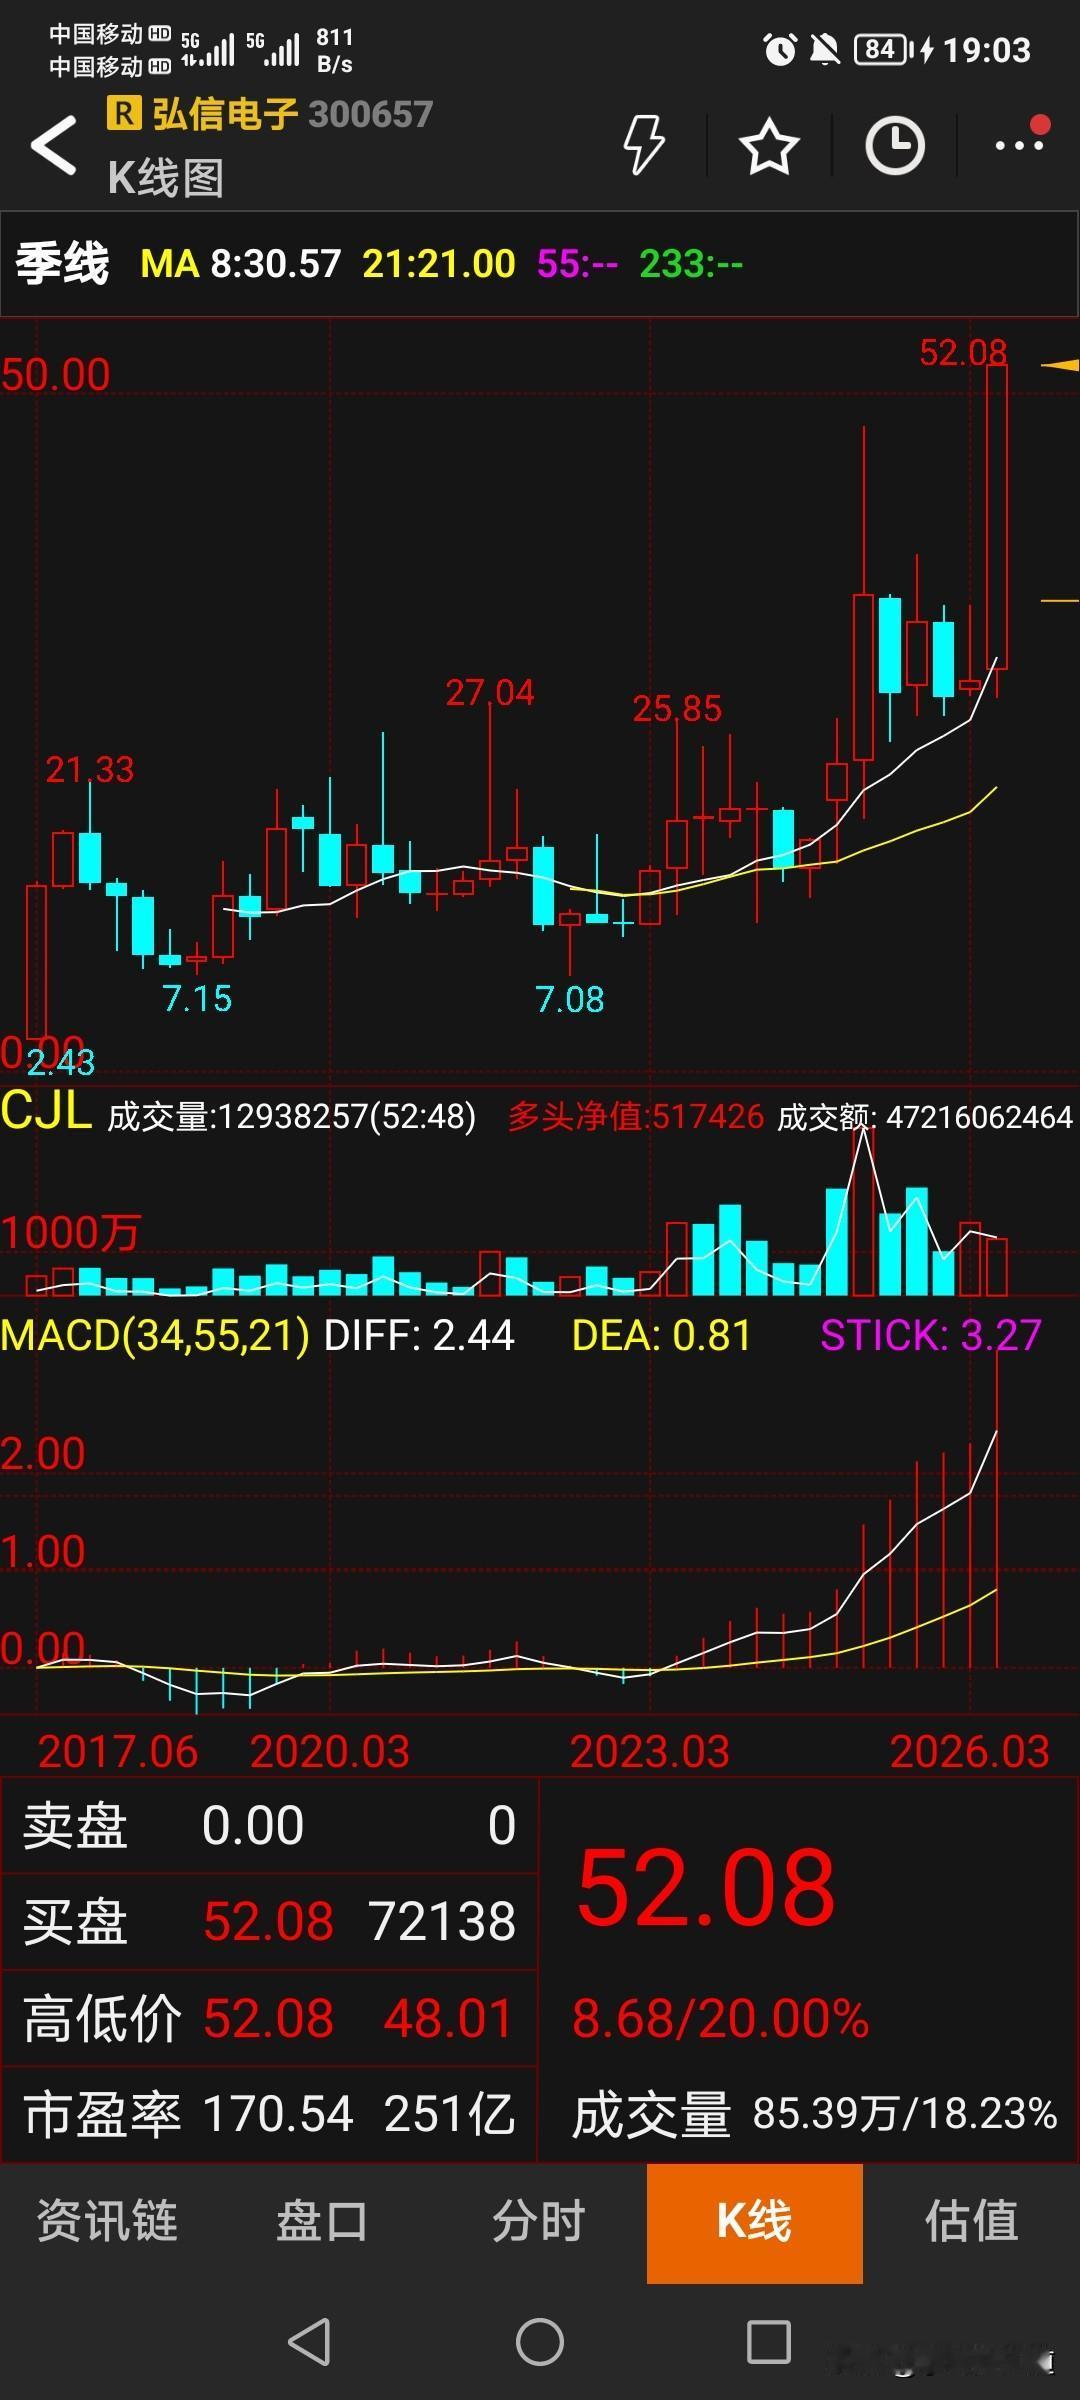Tap the tallest MACD histogram bar
The width and height of the screenshot is (1080, 2400).
click(997, 1508)
